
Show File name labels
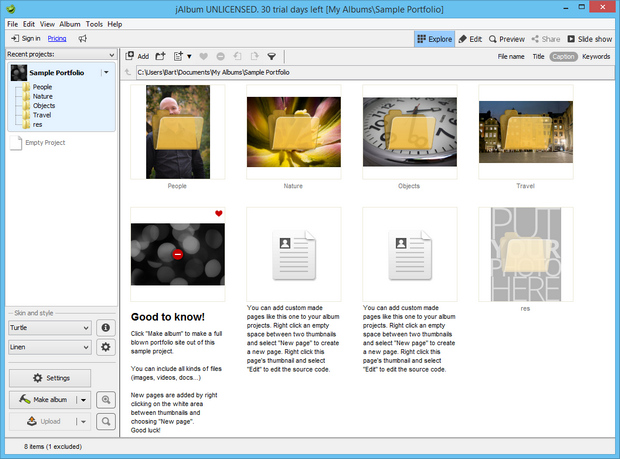(511, 57)
